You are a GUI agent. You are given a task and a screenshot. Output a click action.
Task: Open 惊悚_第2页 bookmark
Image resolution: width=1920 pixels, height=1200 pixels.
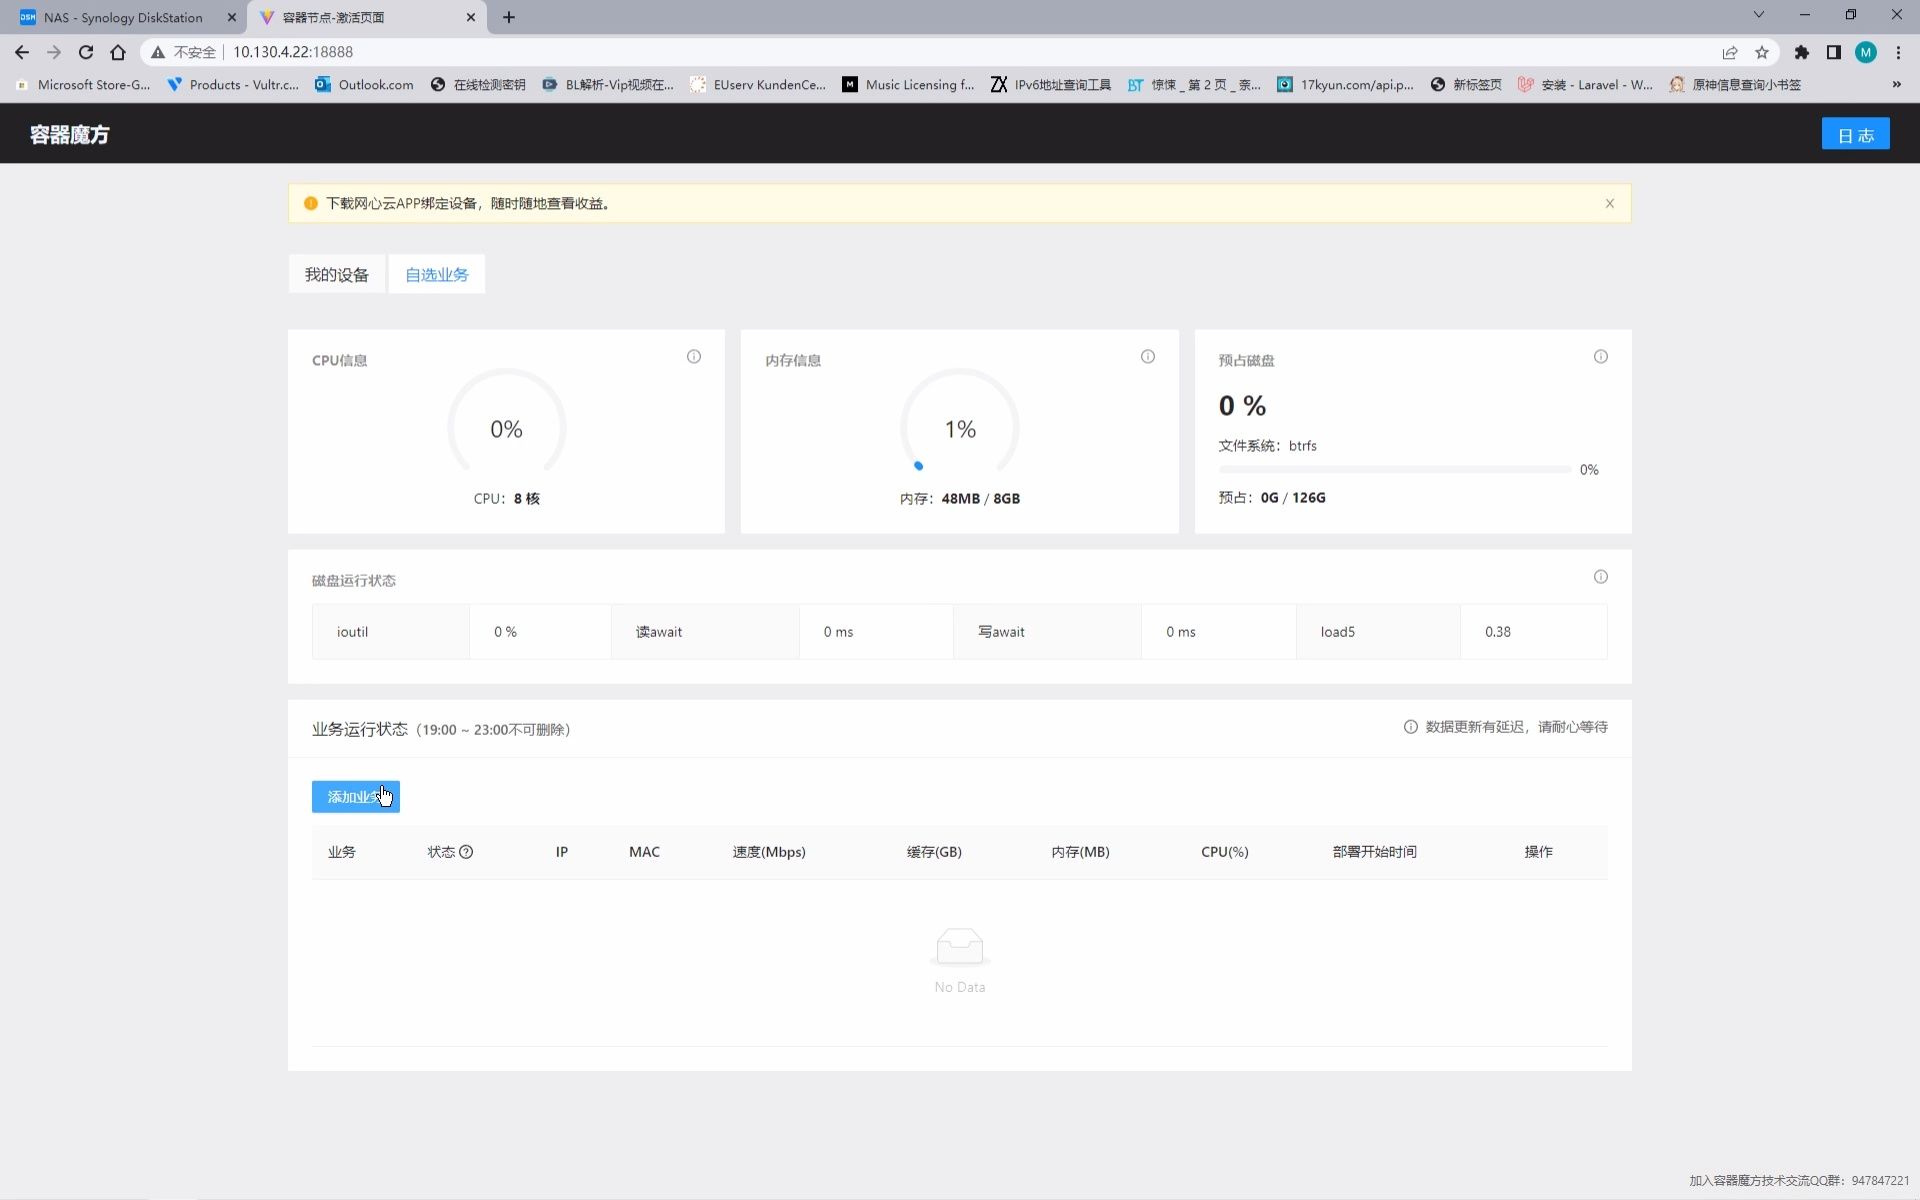[1194, 85]
